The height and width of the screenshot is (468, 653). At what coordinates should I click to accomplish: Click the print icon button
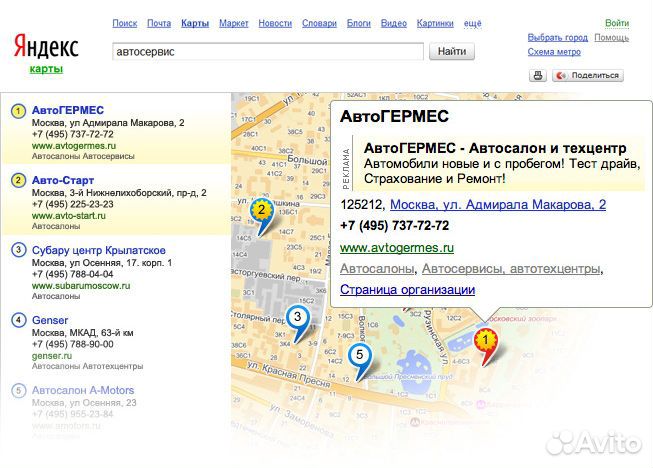point(538,75)
